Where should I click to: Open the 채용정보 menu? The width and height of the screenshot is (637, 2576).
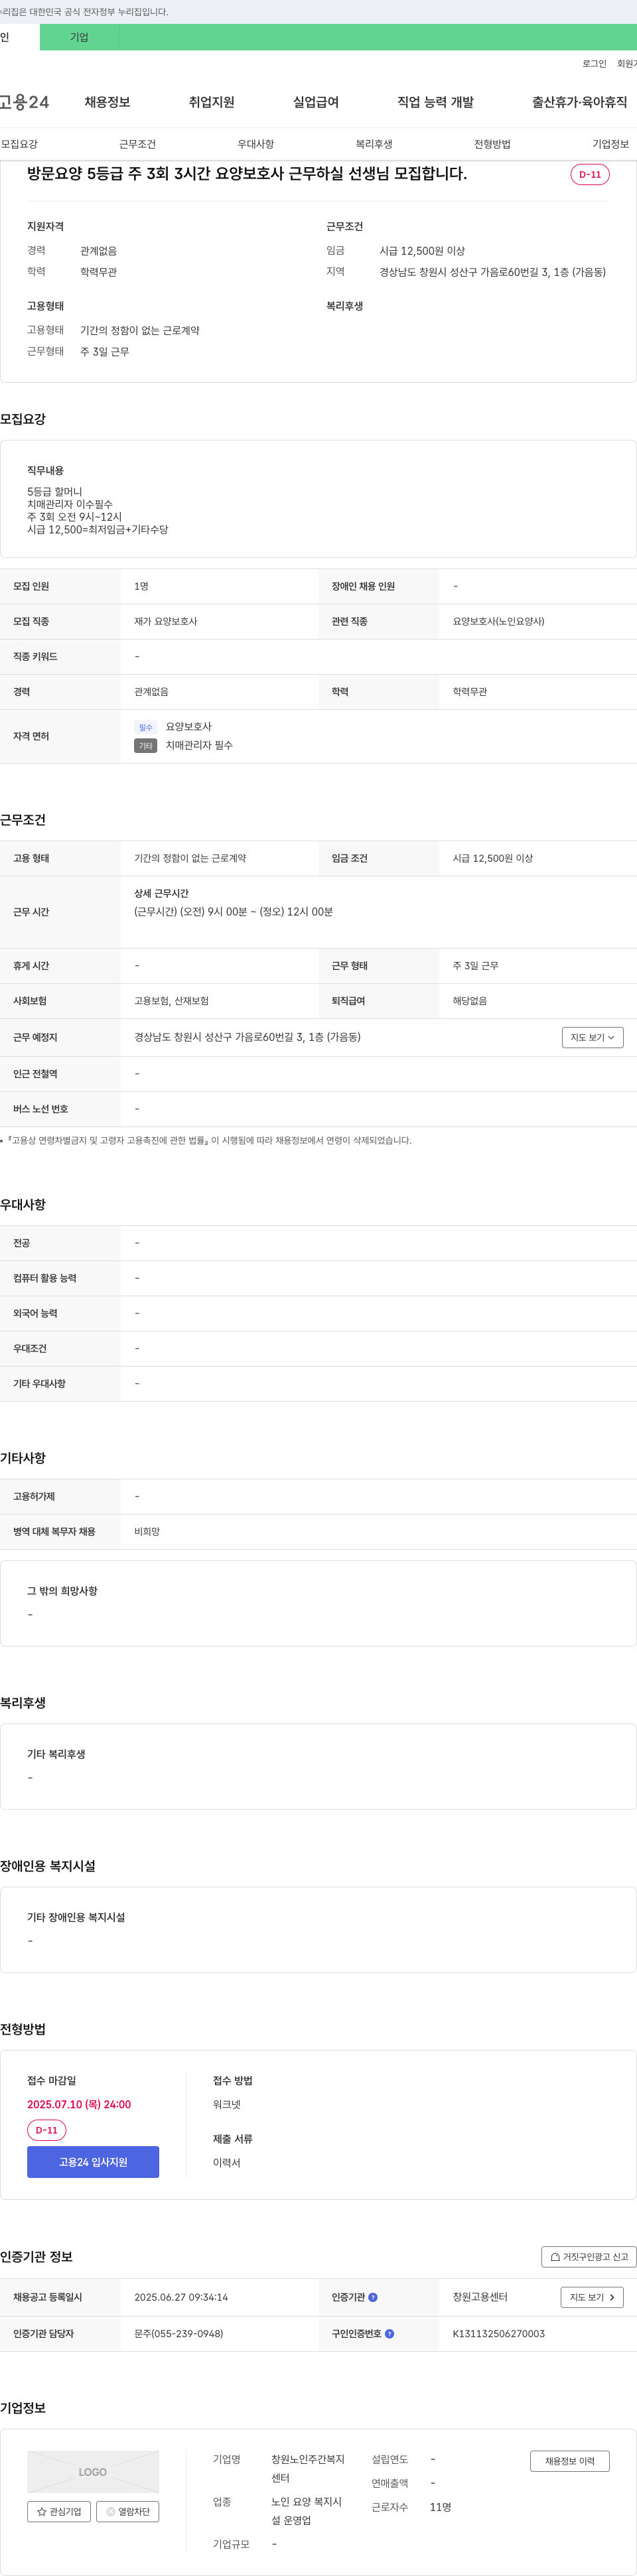[107, 102]
